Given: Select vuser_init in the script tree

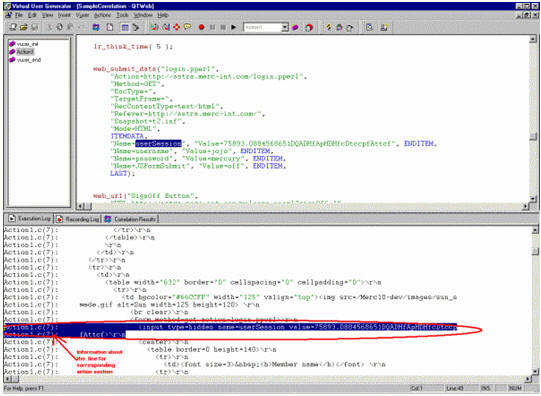Looking at the screenshot, I should (x=27, y=44).
